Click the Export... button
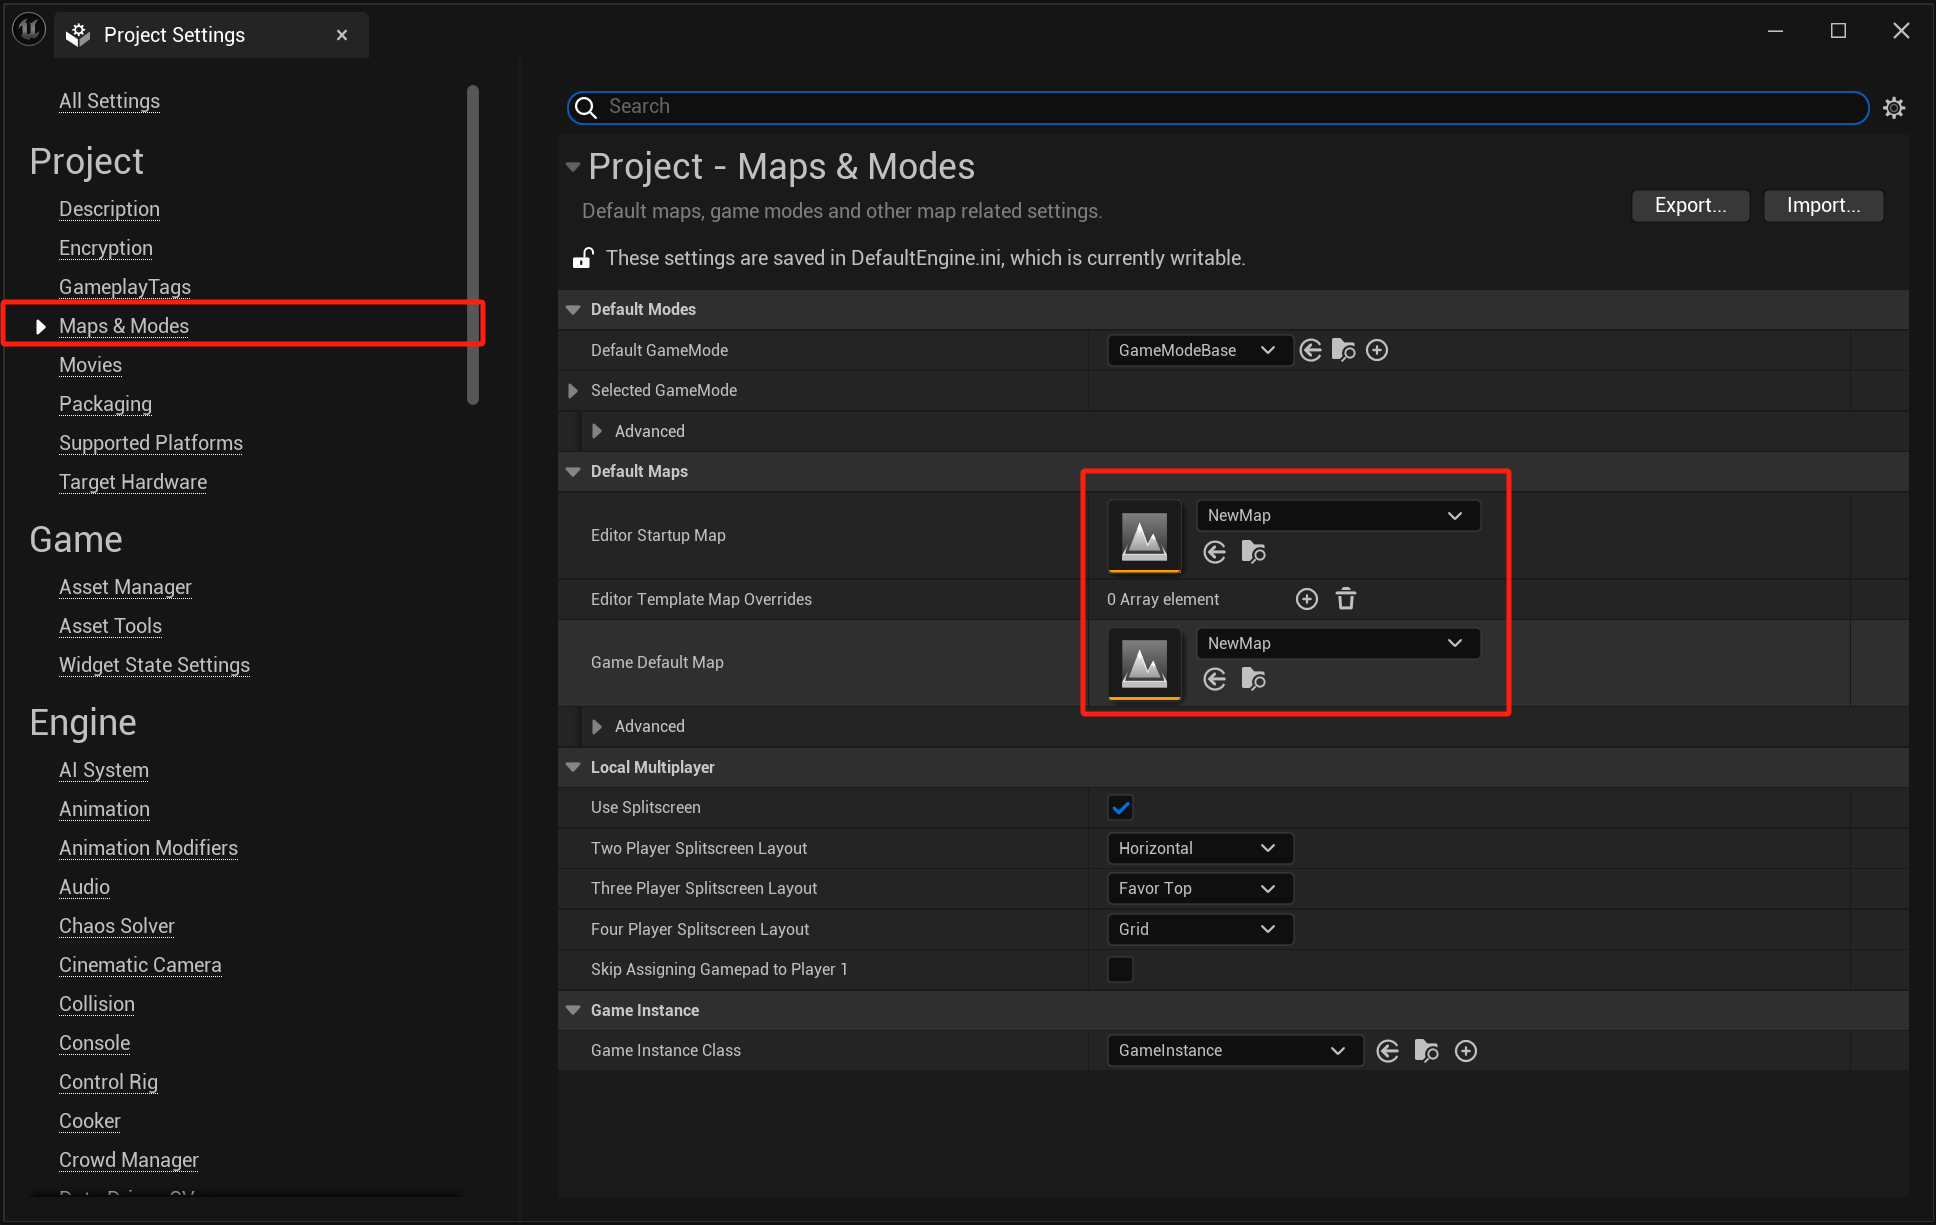 click(x=1690, y=206)
